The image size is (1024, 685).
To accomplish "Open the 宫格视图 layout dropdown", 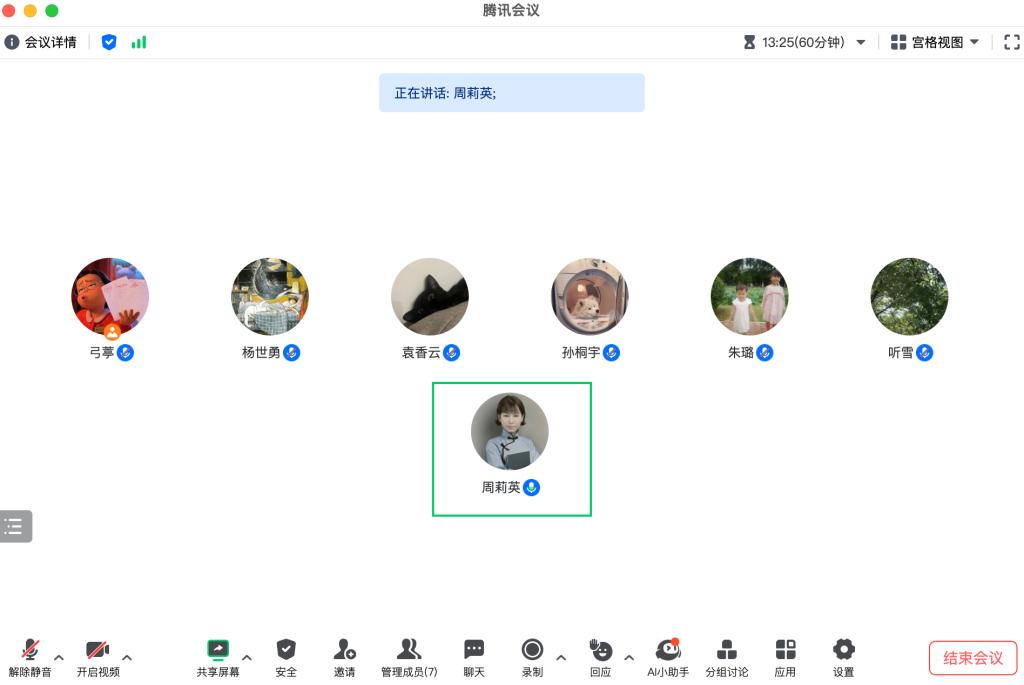I will [935, 42].
